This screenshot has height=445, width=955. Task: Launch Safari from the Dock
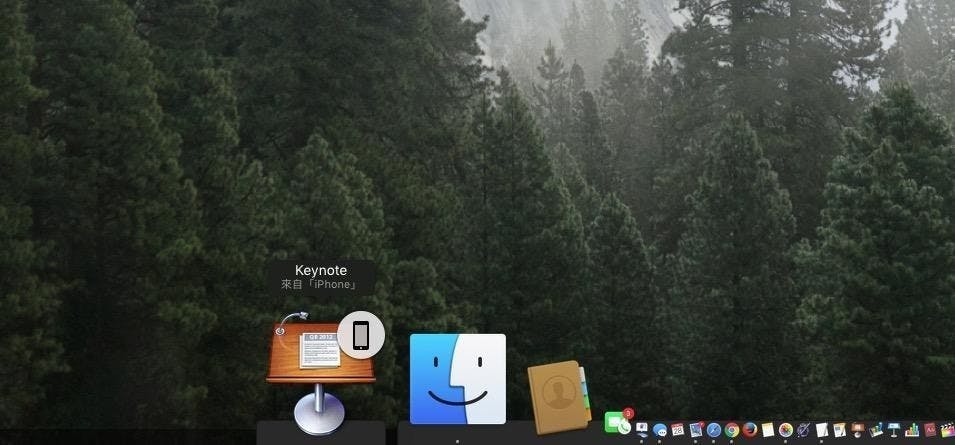(x=714, y=430)
